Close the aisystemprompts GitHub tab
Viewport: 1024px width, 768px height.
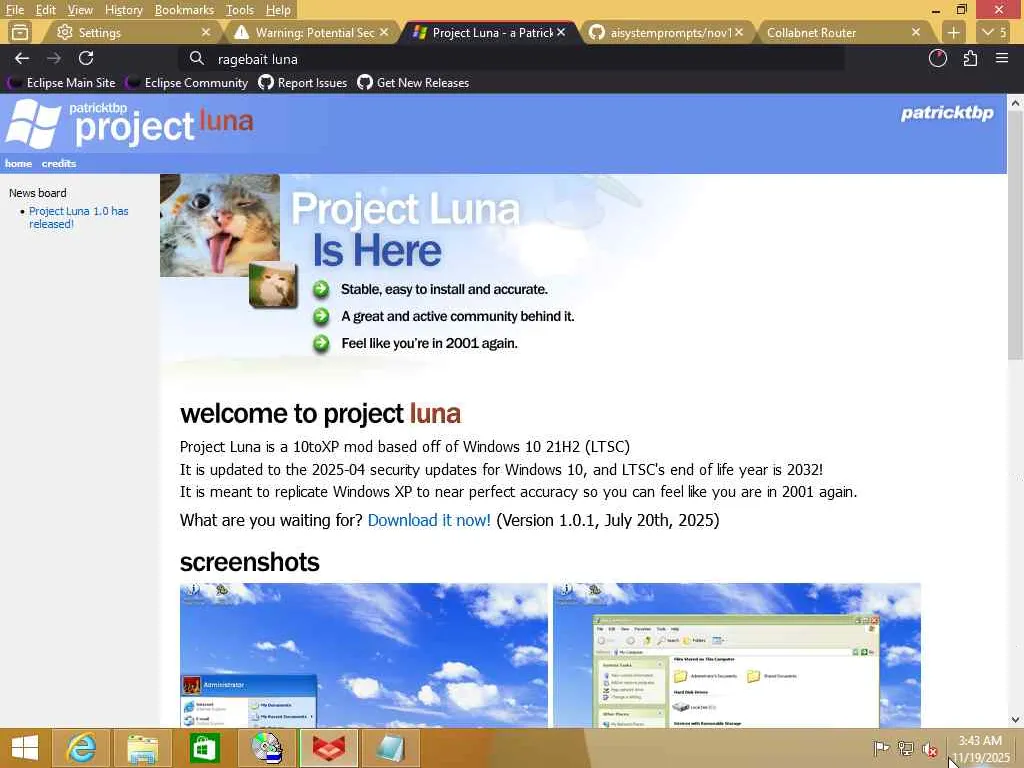739,32
